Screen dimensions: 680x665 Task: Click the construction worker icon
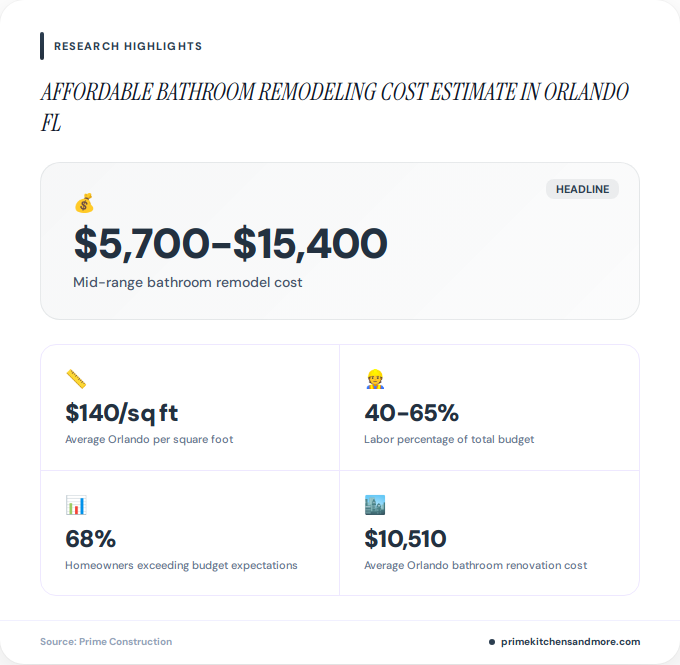[x=375, y=379]
